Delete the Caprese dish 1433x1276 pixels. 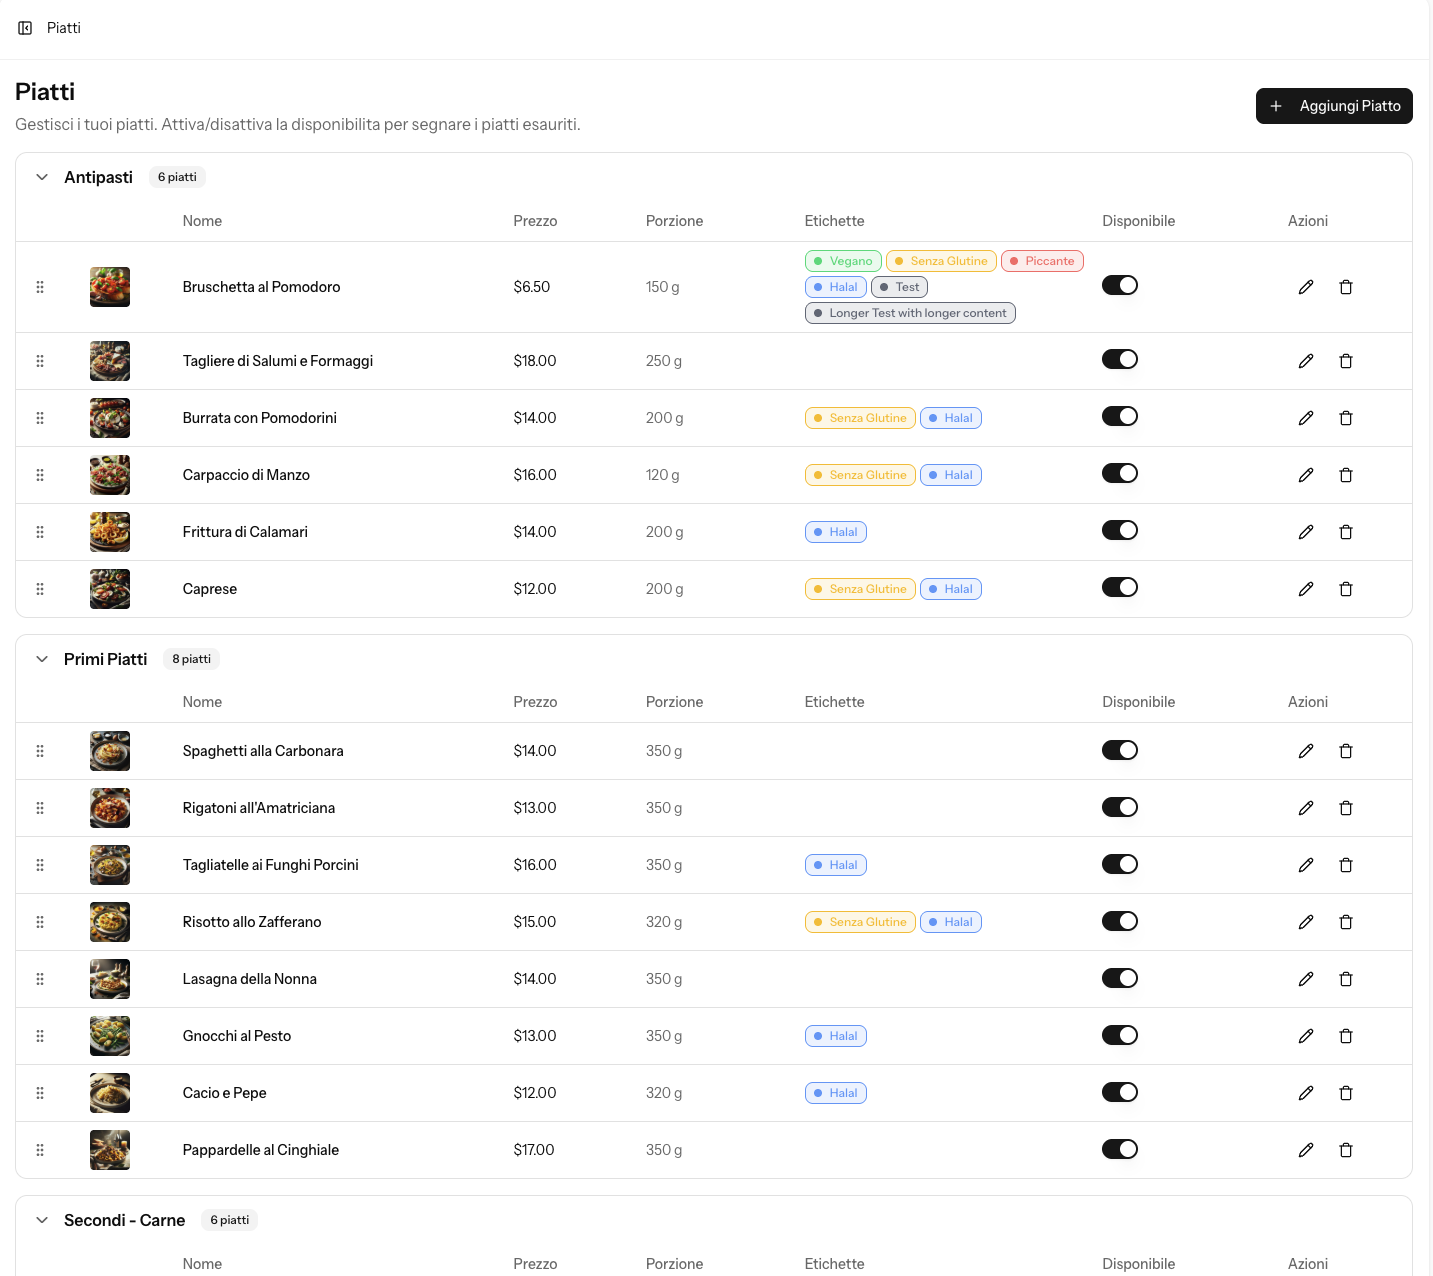pos(1346,589)
